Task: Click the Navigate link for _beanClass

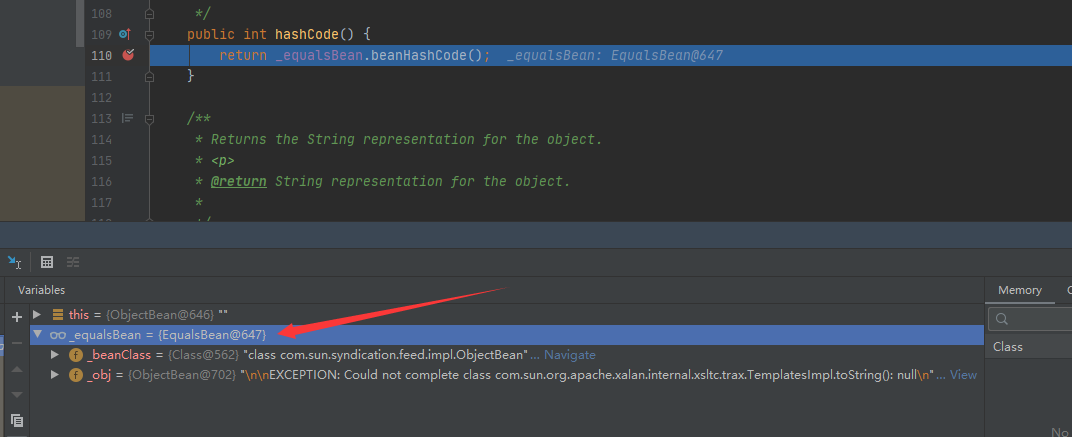Action: point(570,355)
